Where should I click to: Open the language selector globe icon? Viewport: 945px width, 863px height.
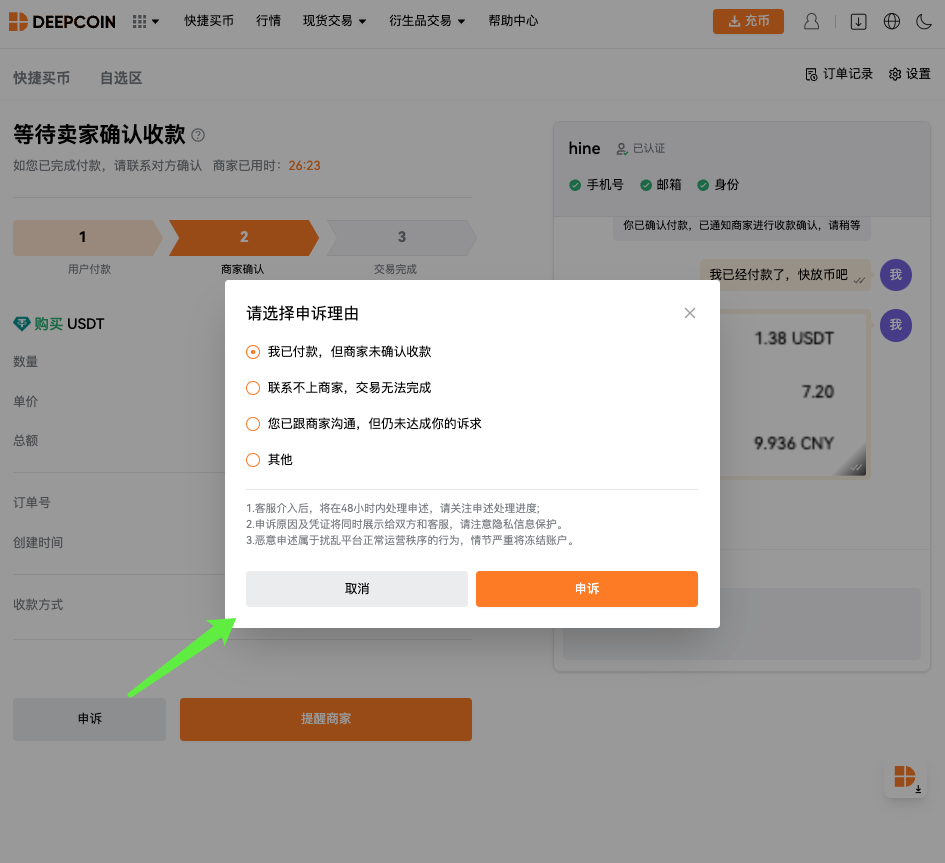pyautogui.click(x=891, y=21)
